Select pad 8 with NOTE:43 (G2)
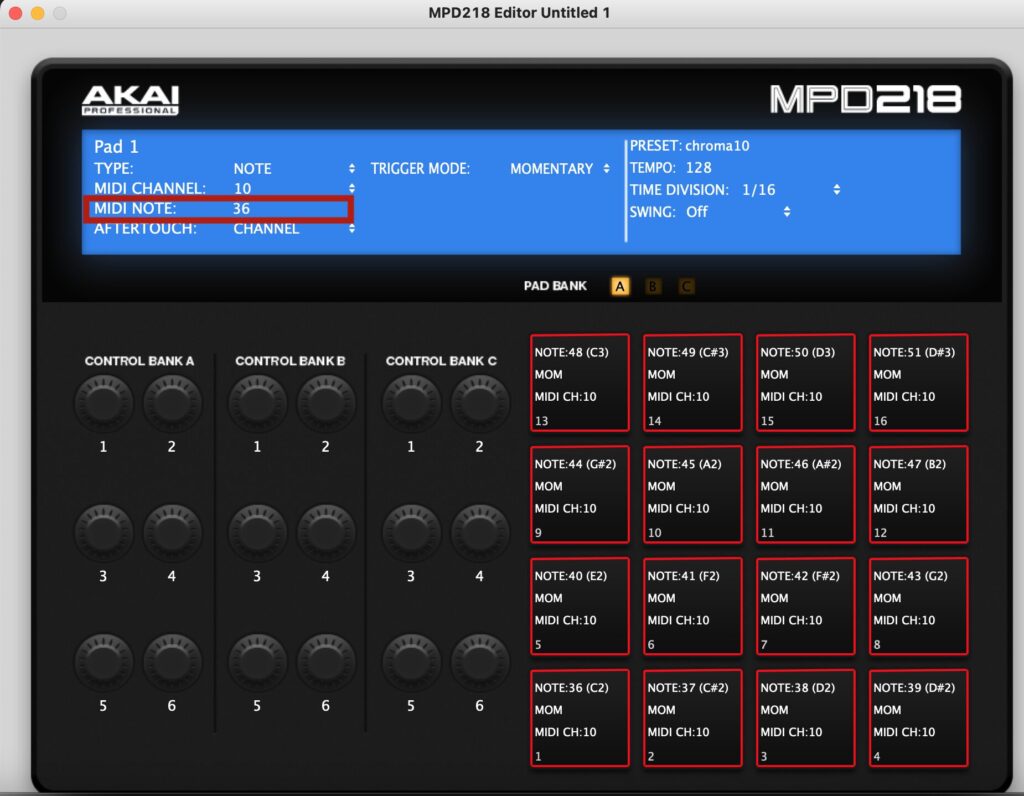 (919, 606)
